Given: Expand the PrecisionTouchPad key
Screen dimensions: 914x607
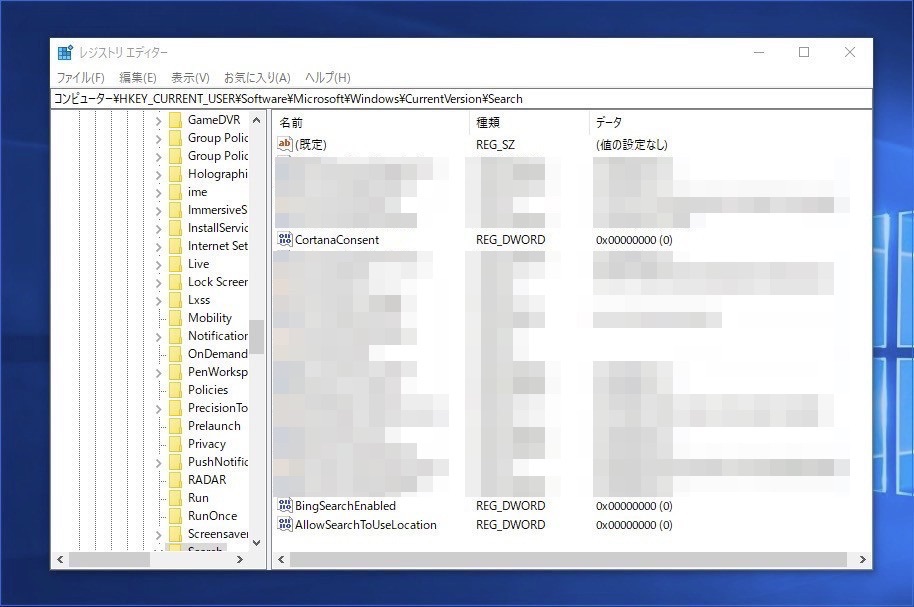Looking at the screenshot, I should tap(159, 409).
